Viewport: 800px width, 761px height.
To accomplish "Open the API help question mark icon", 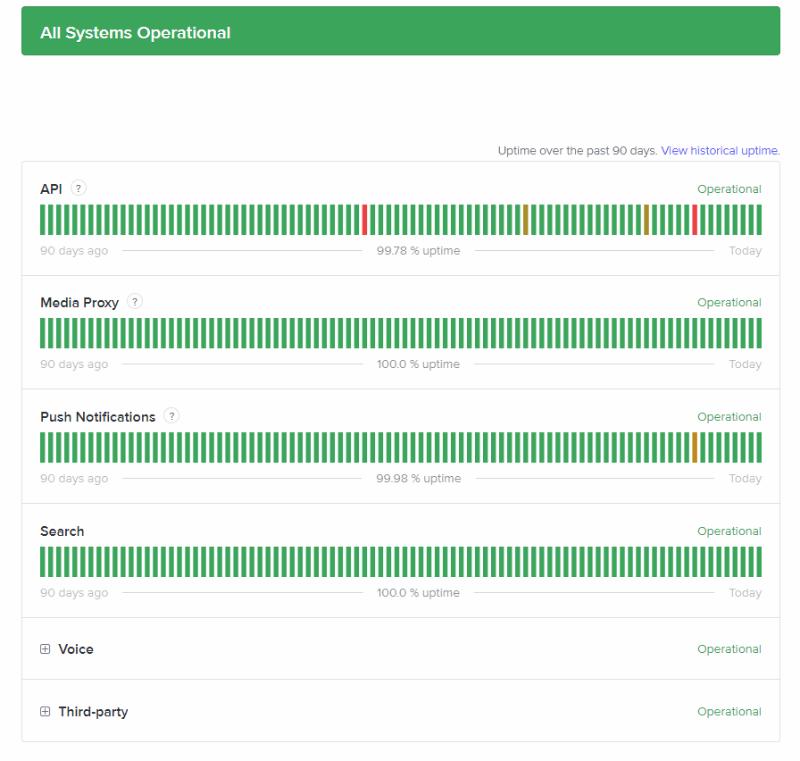I will [x=78, y=188].
